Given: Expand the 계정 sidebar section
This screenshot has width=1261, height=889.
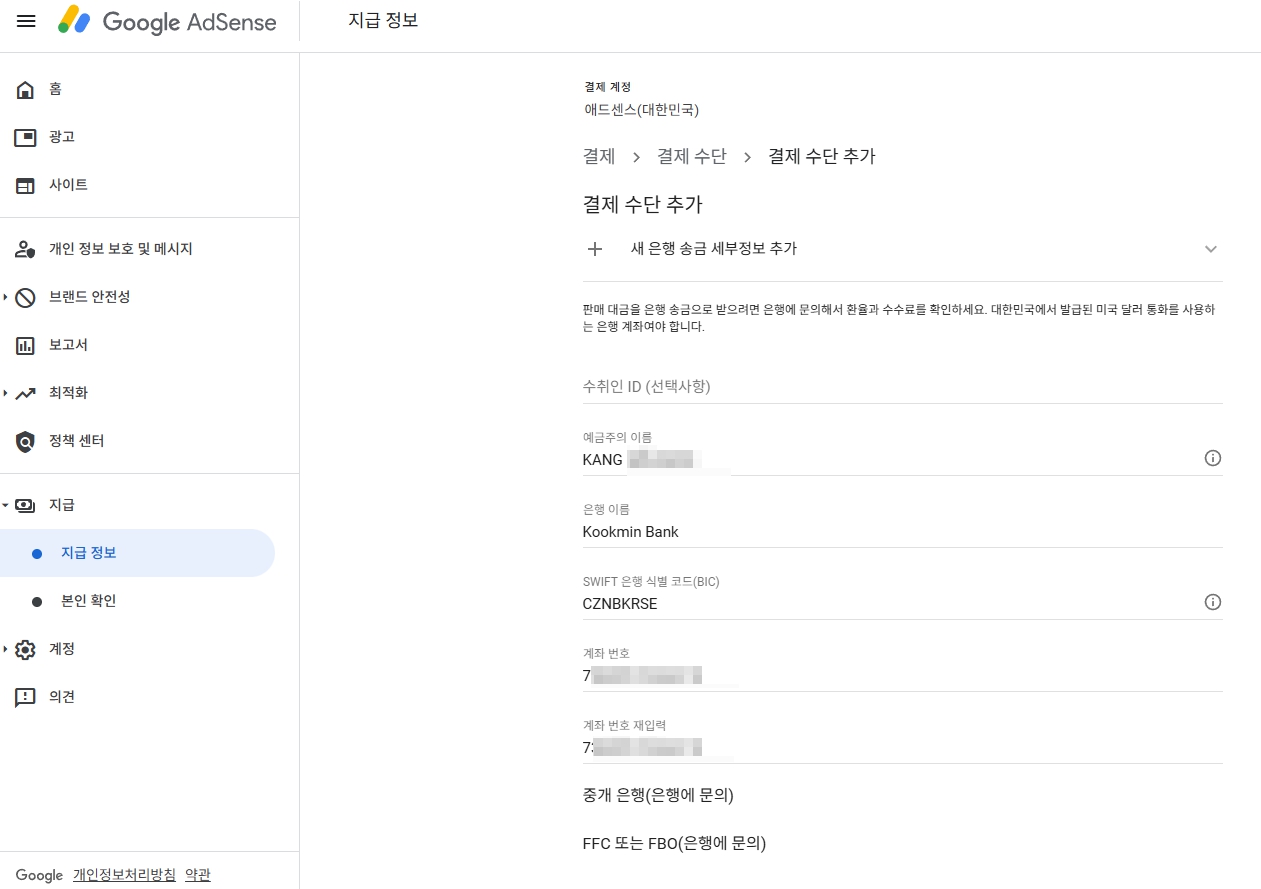Looking at the screenshot, I should [5, 649].
